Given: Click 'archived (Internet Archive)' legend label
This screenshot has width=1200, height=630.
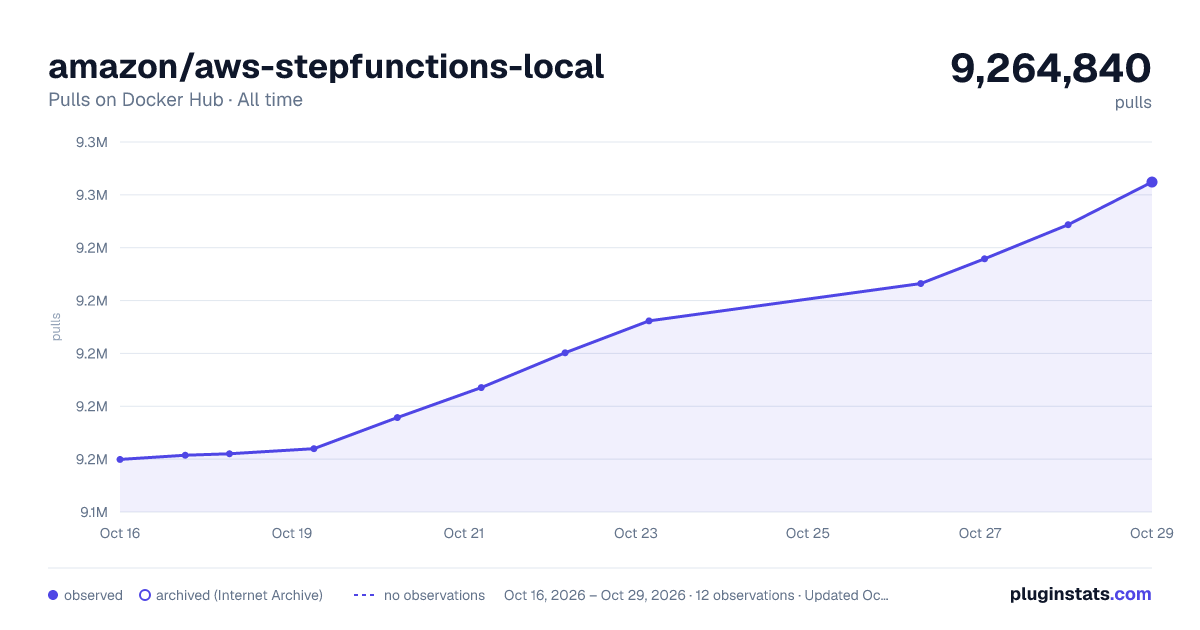Looking at the screenshot, I should (239, 595).
